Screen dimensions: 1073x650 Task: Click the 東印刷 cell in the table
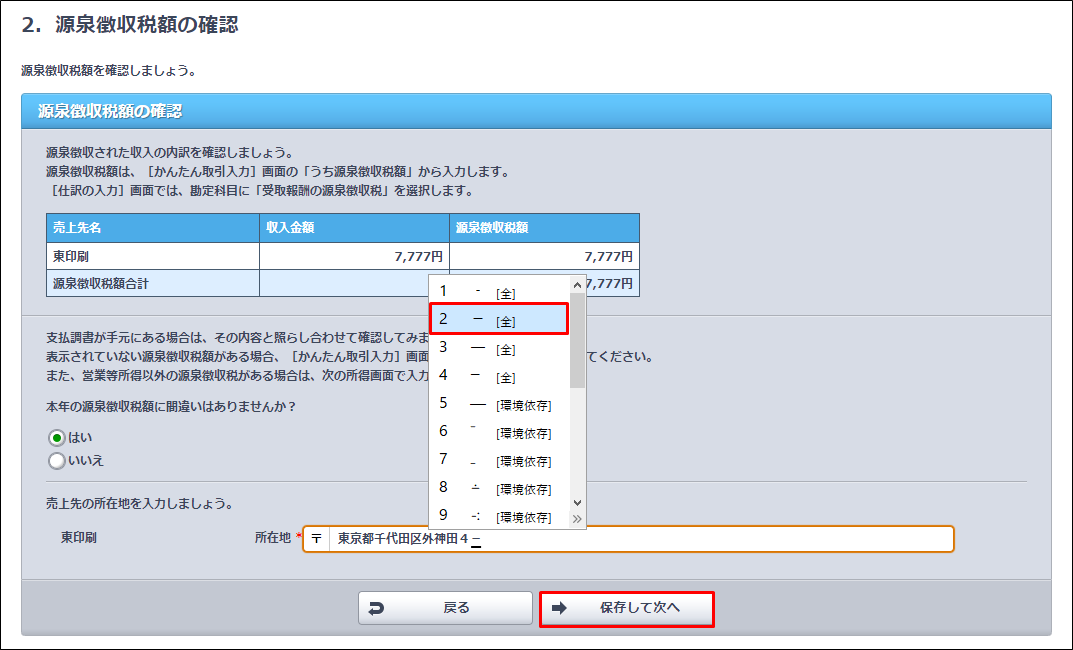click(x=152, y=257)
